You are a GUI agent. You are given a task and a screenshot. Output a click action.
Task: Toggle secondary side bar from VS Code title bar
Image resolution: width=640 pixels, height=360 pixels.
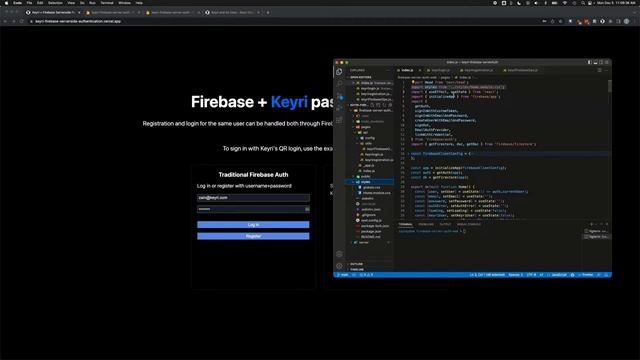pos(601,62)
